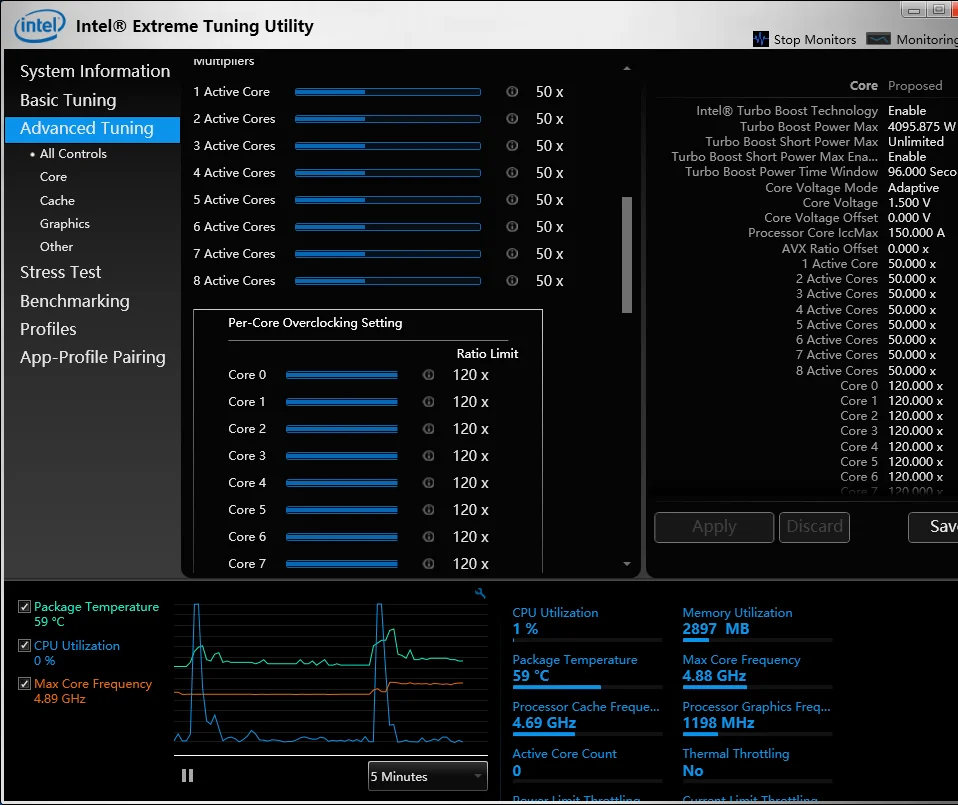This screenshot has width=958, height=805.
Task: Click info icon for Core 6 ratio
Action: point(429,537)
